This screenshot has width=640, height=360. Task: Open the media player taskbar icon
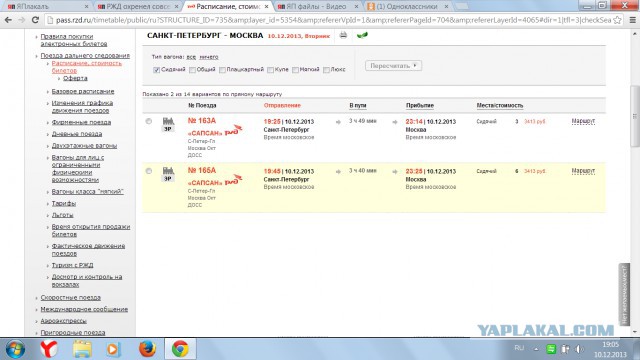[113, 349]
